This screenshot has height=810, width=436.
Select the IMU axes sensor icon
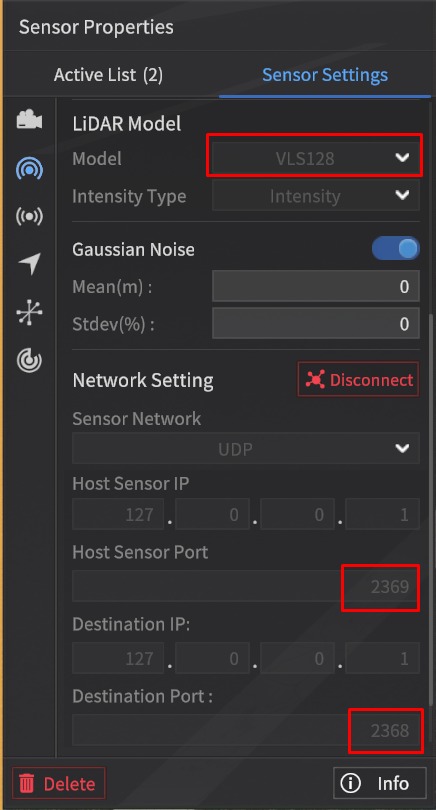pyautogui.click(x=29, y=313)
